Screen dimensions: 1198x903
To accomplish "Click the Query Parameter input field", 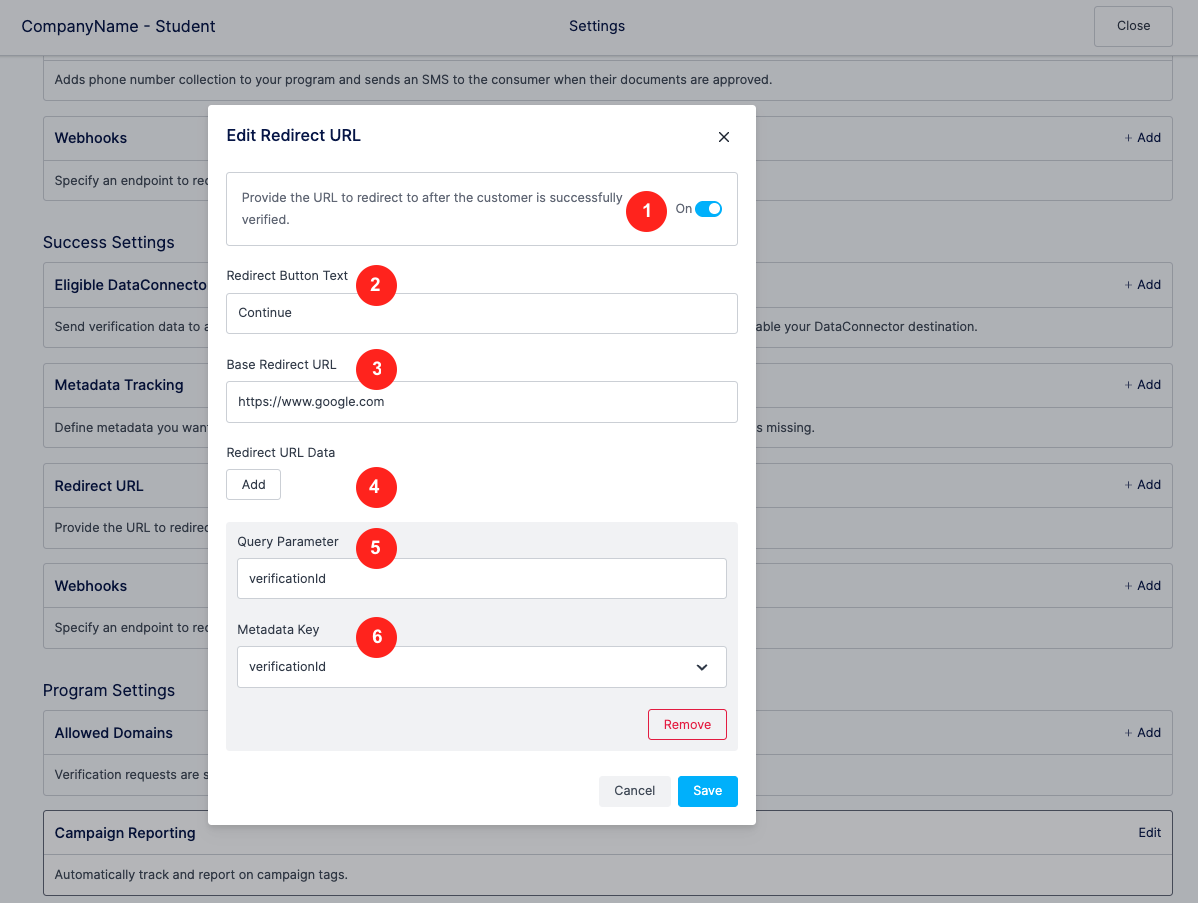I will pos(481,578).
